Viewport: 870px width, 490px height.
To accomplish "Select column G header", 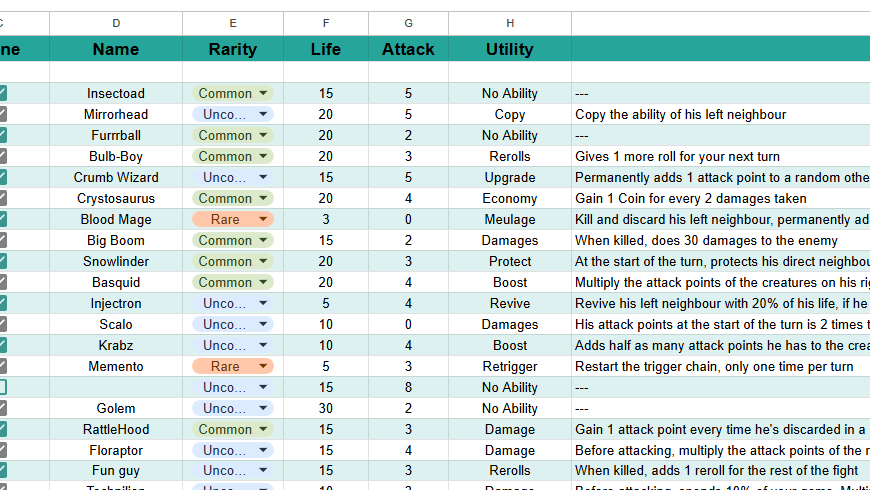I will coord(408,23).
